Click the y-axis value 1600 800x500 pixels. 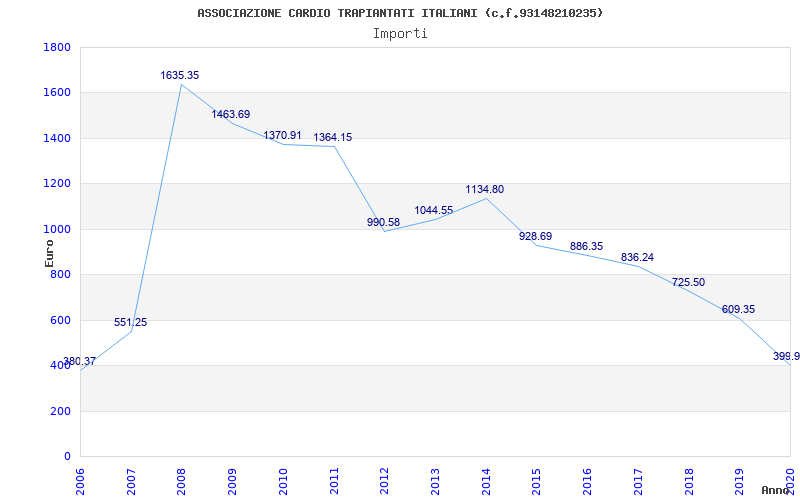point(57,93)
